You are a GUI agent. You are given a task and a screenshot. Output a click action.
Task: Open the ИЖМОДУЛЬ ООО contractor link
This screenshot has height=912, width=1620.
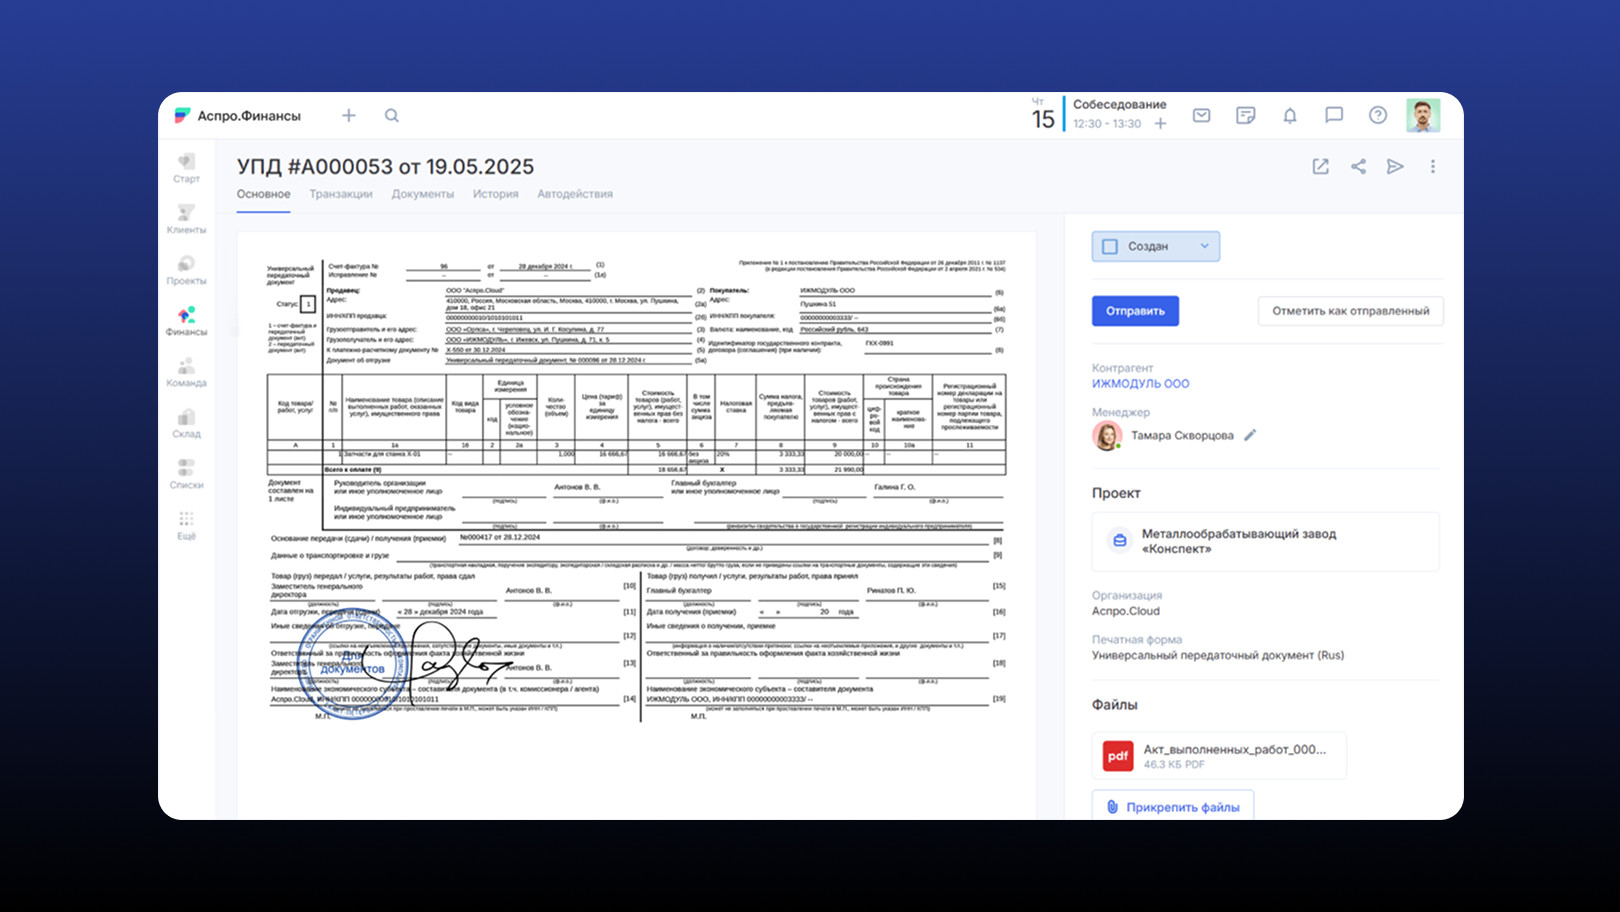click(x=1140, y=384)
